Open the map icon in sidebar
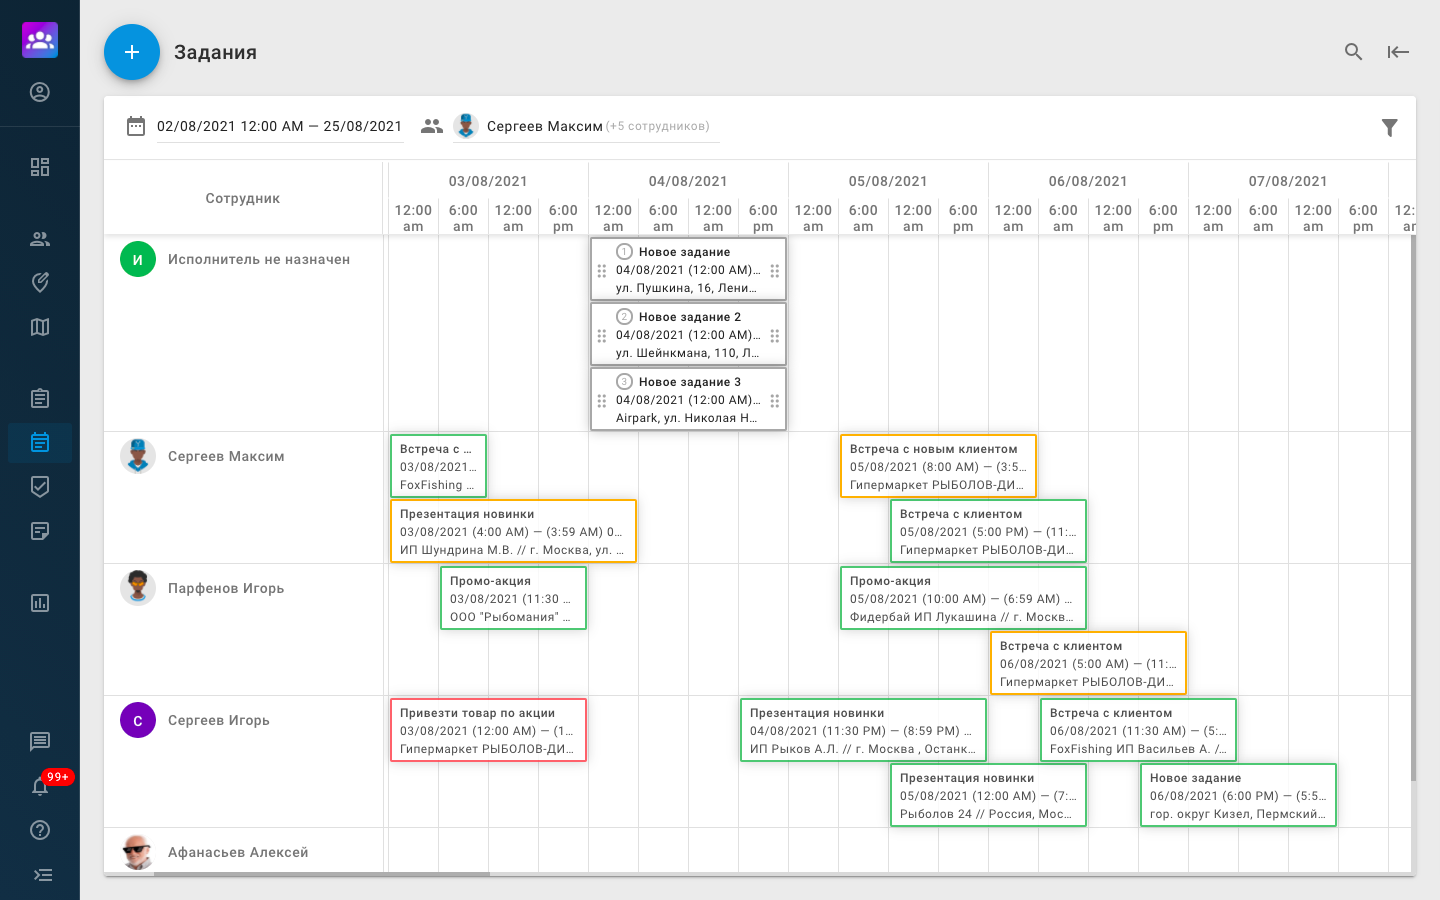This screenshot has height=900, width=1440. point(40,327)
